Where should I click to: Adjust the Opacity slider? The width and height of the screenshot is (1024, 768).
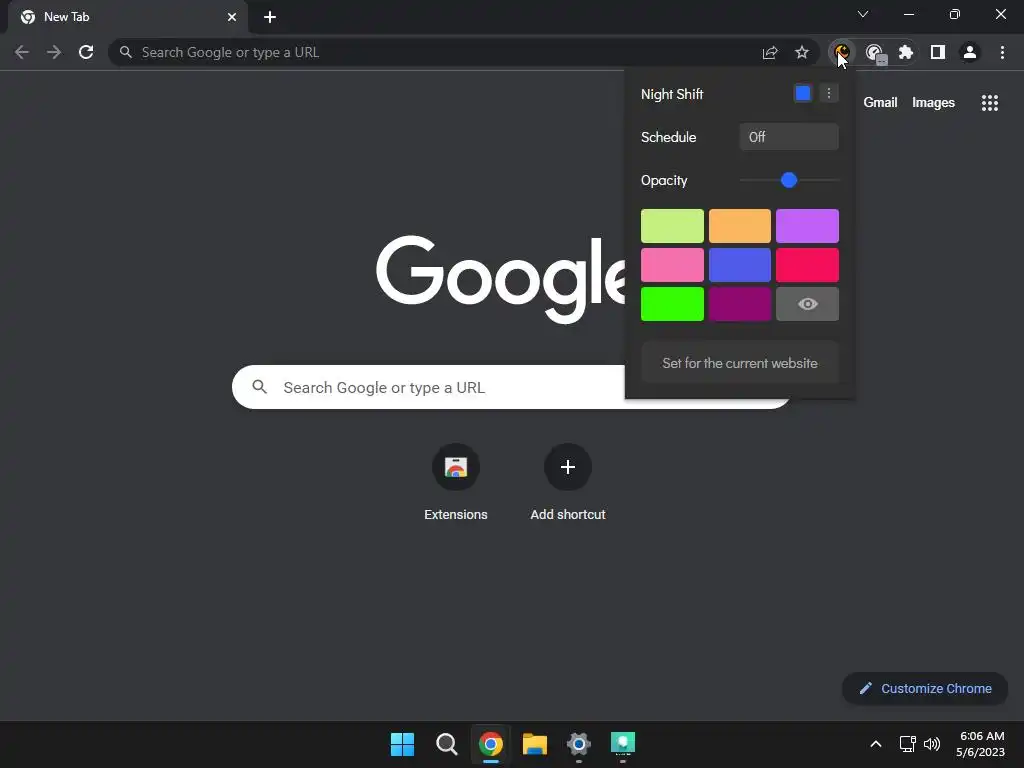tap(789, 180)
